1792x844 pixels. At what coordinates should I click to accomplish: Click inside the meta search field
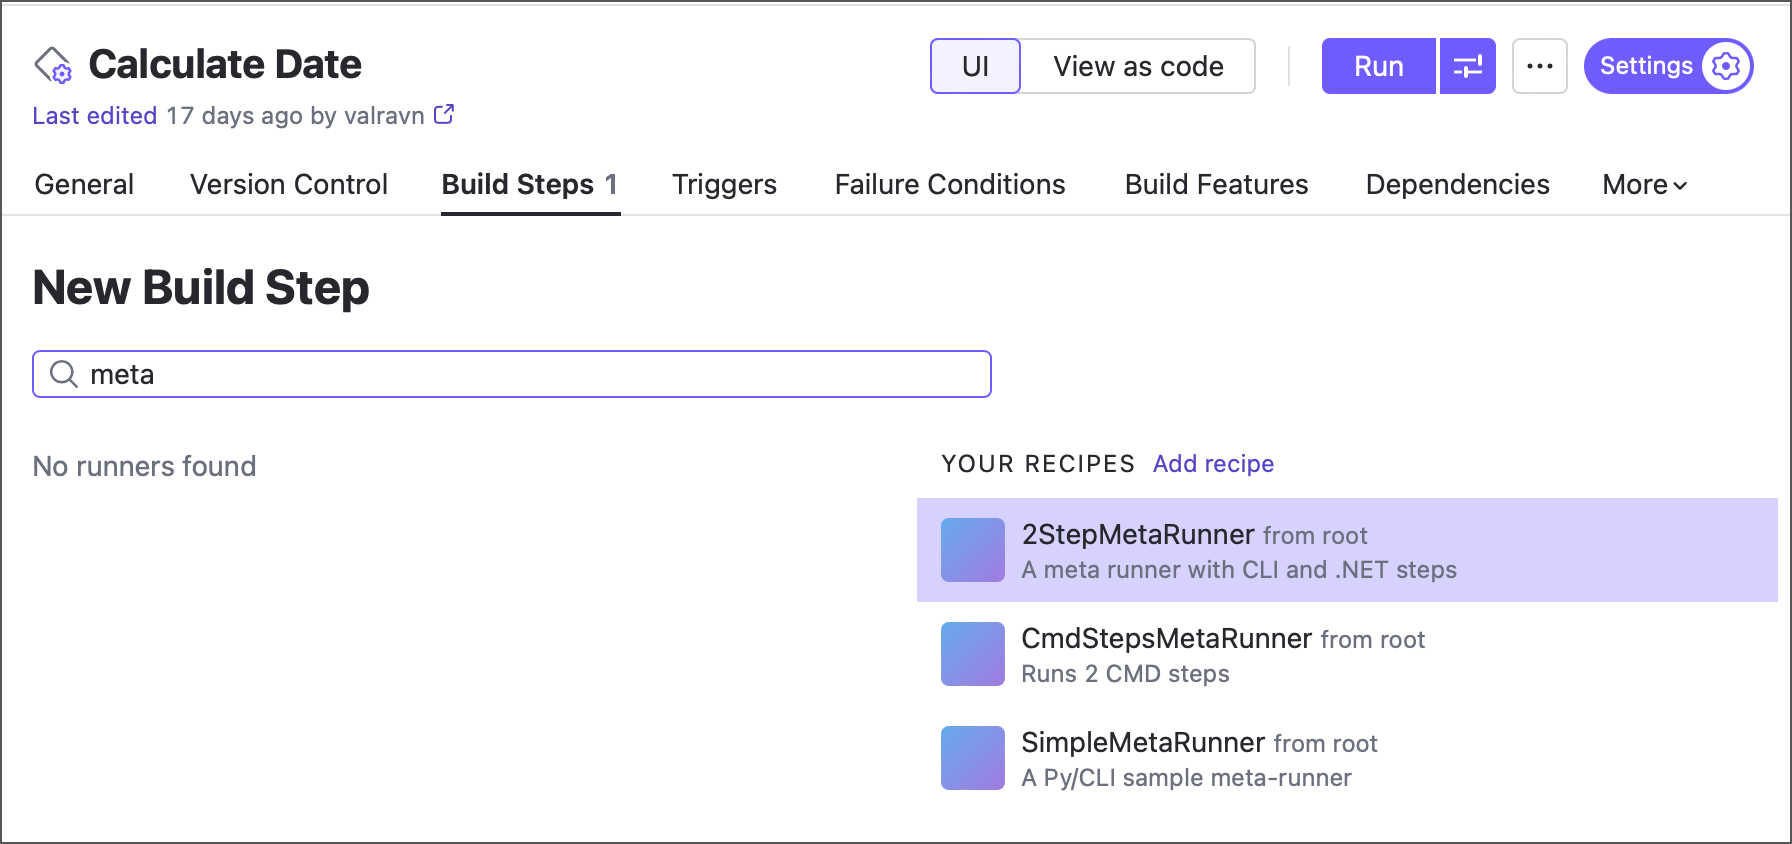tap(400, 373)
